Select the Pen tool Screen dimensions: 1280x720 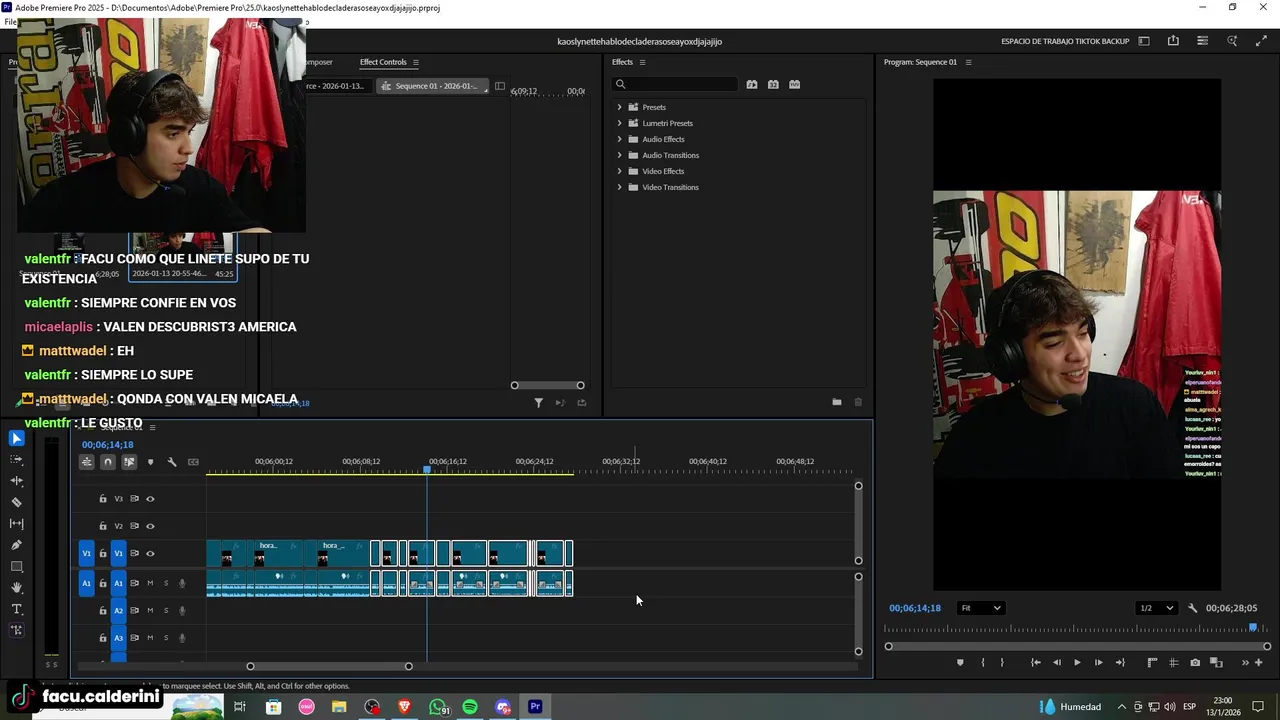click(16, 545)
